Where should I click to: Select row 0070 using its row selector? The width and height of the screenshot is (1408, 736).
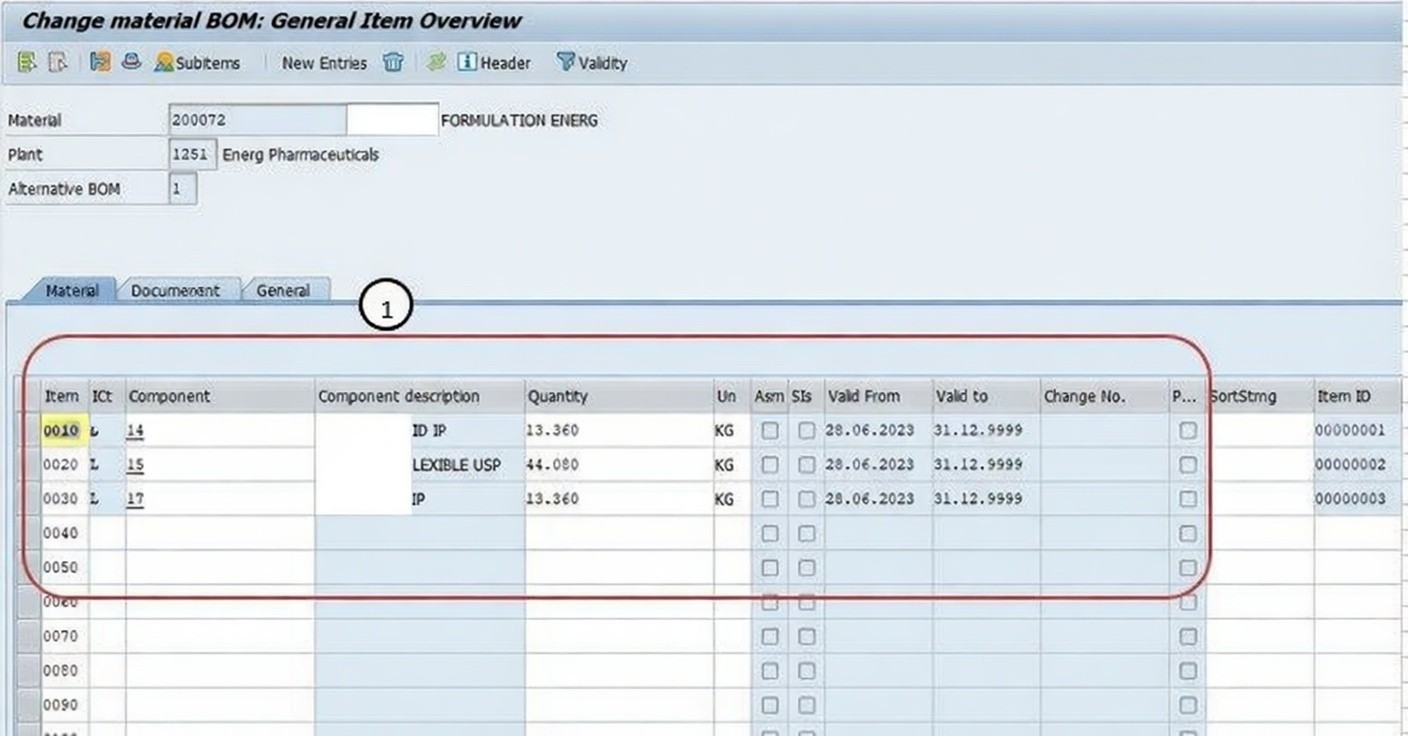click(x=28, y=636)
